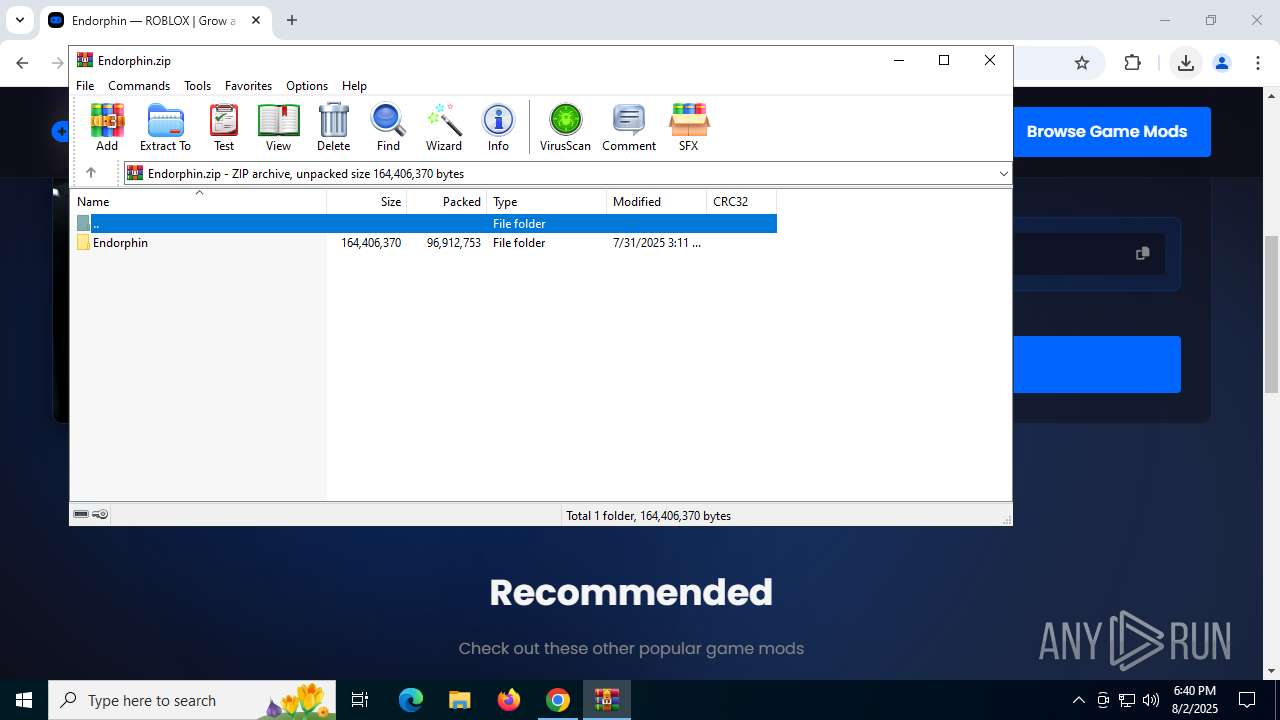1280x720 pixels.
Task: Click the View toolbar icon
Action: coord(278,127)
